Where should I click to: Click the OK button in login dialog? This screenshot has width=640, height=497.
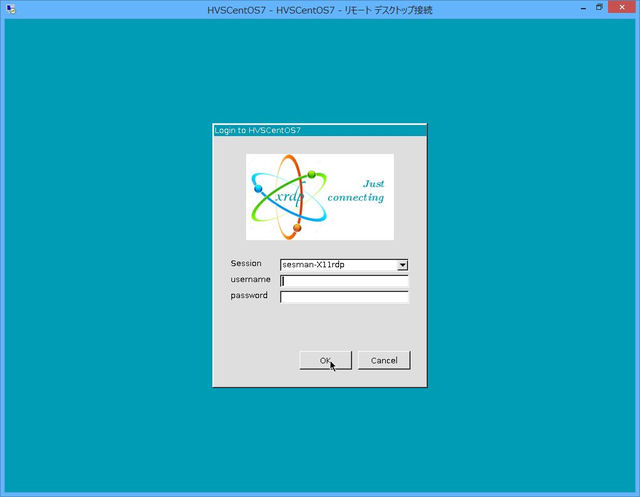click(x=325, y=360)
